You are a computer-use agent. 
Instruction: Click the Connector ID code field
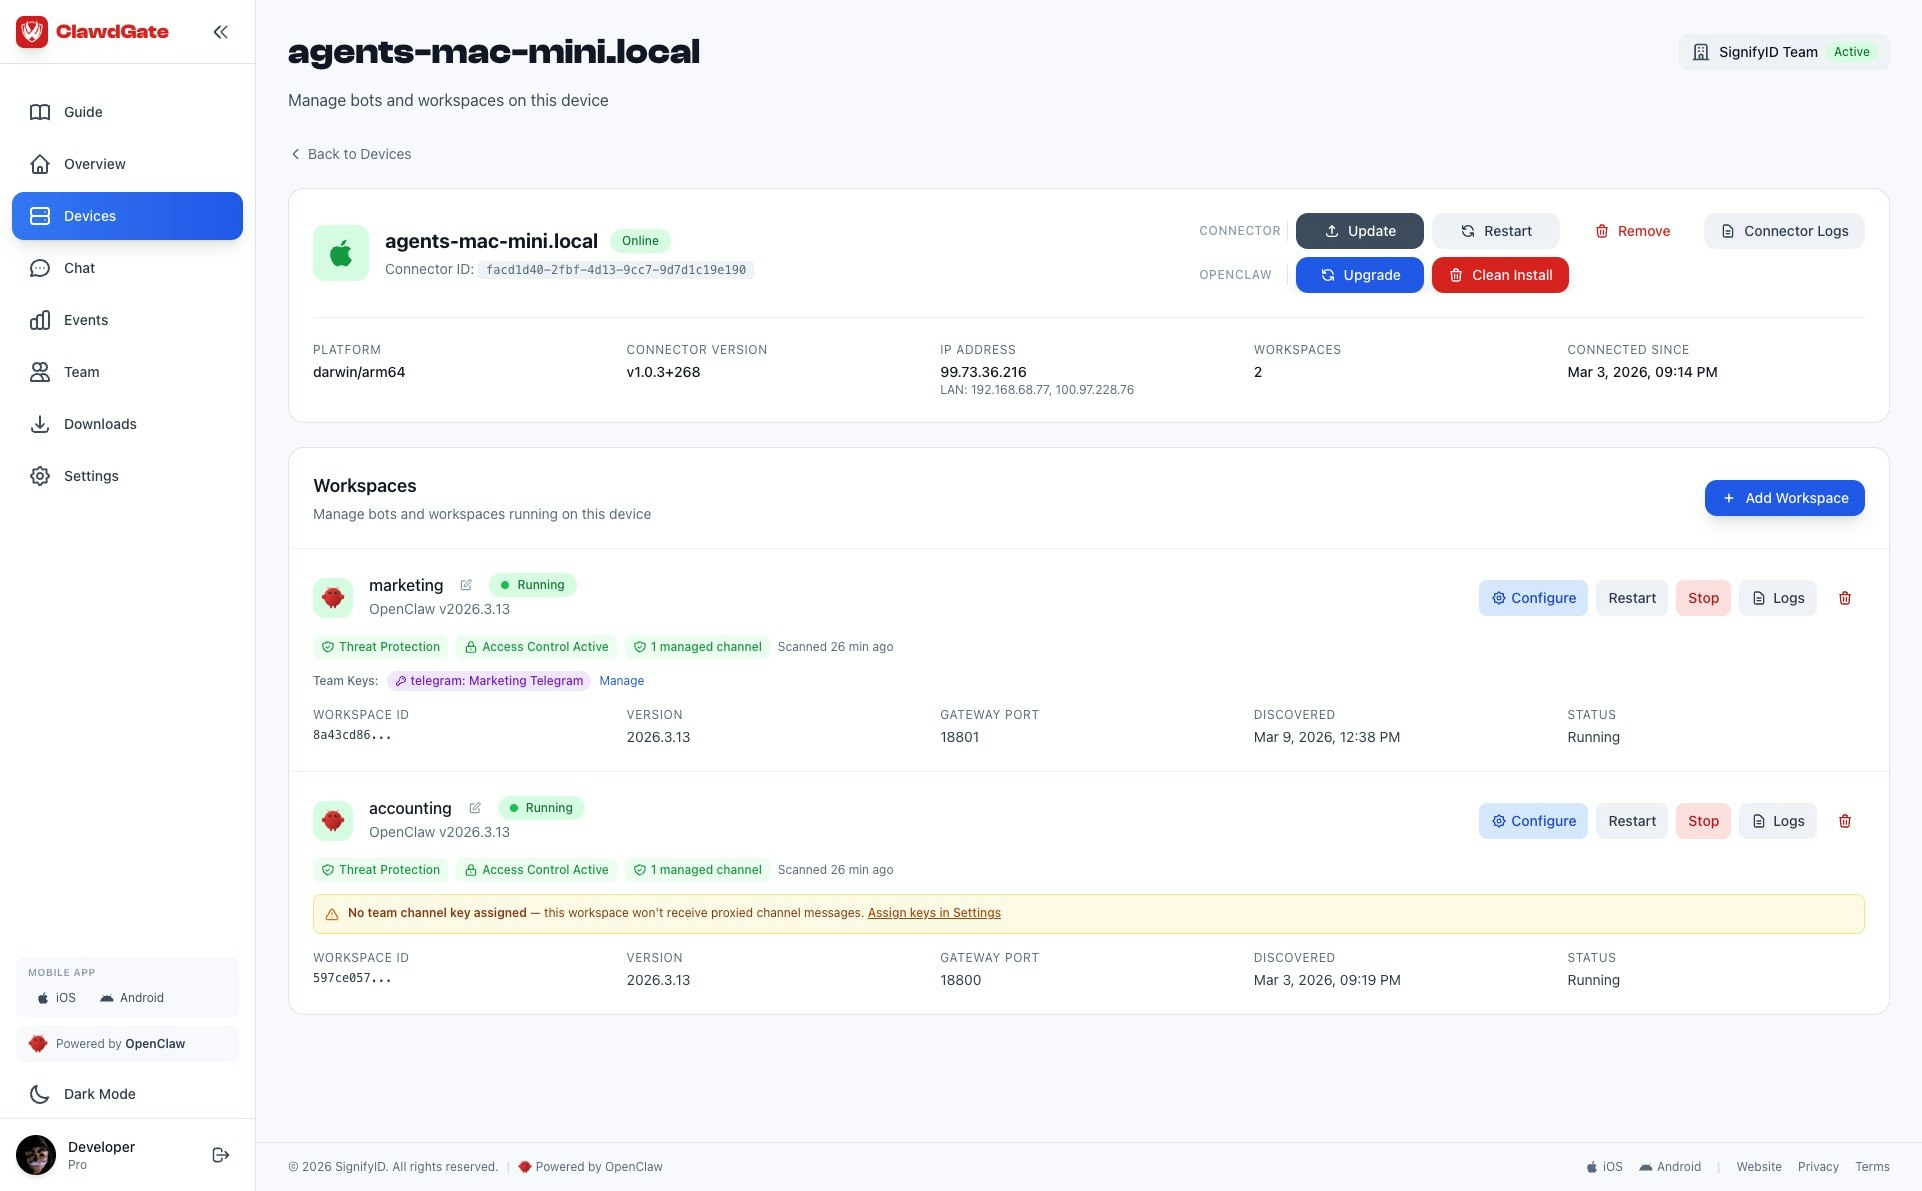(615, 270)
